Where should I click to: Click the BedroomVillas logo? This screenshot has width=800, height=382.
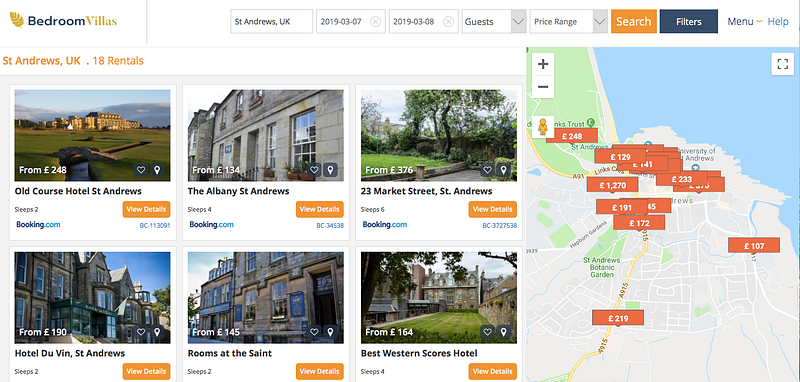(x=63, y=20)
